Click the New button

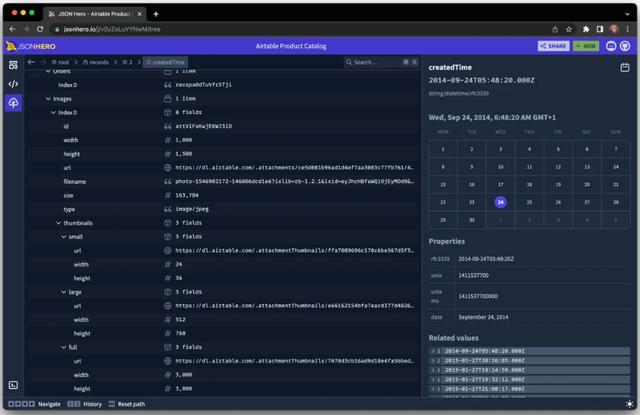tap(586, 45)
